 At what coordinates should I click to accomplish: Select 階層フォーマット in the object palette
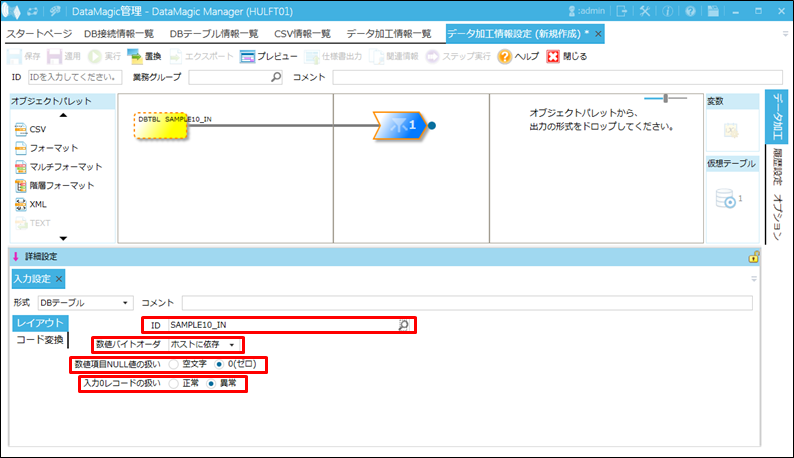(x=55, y=185)
